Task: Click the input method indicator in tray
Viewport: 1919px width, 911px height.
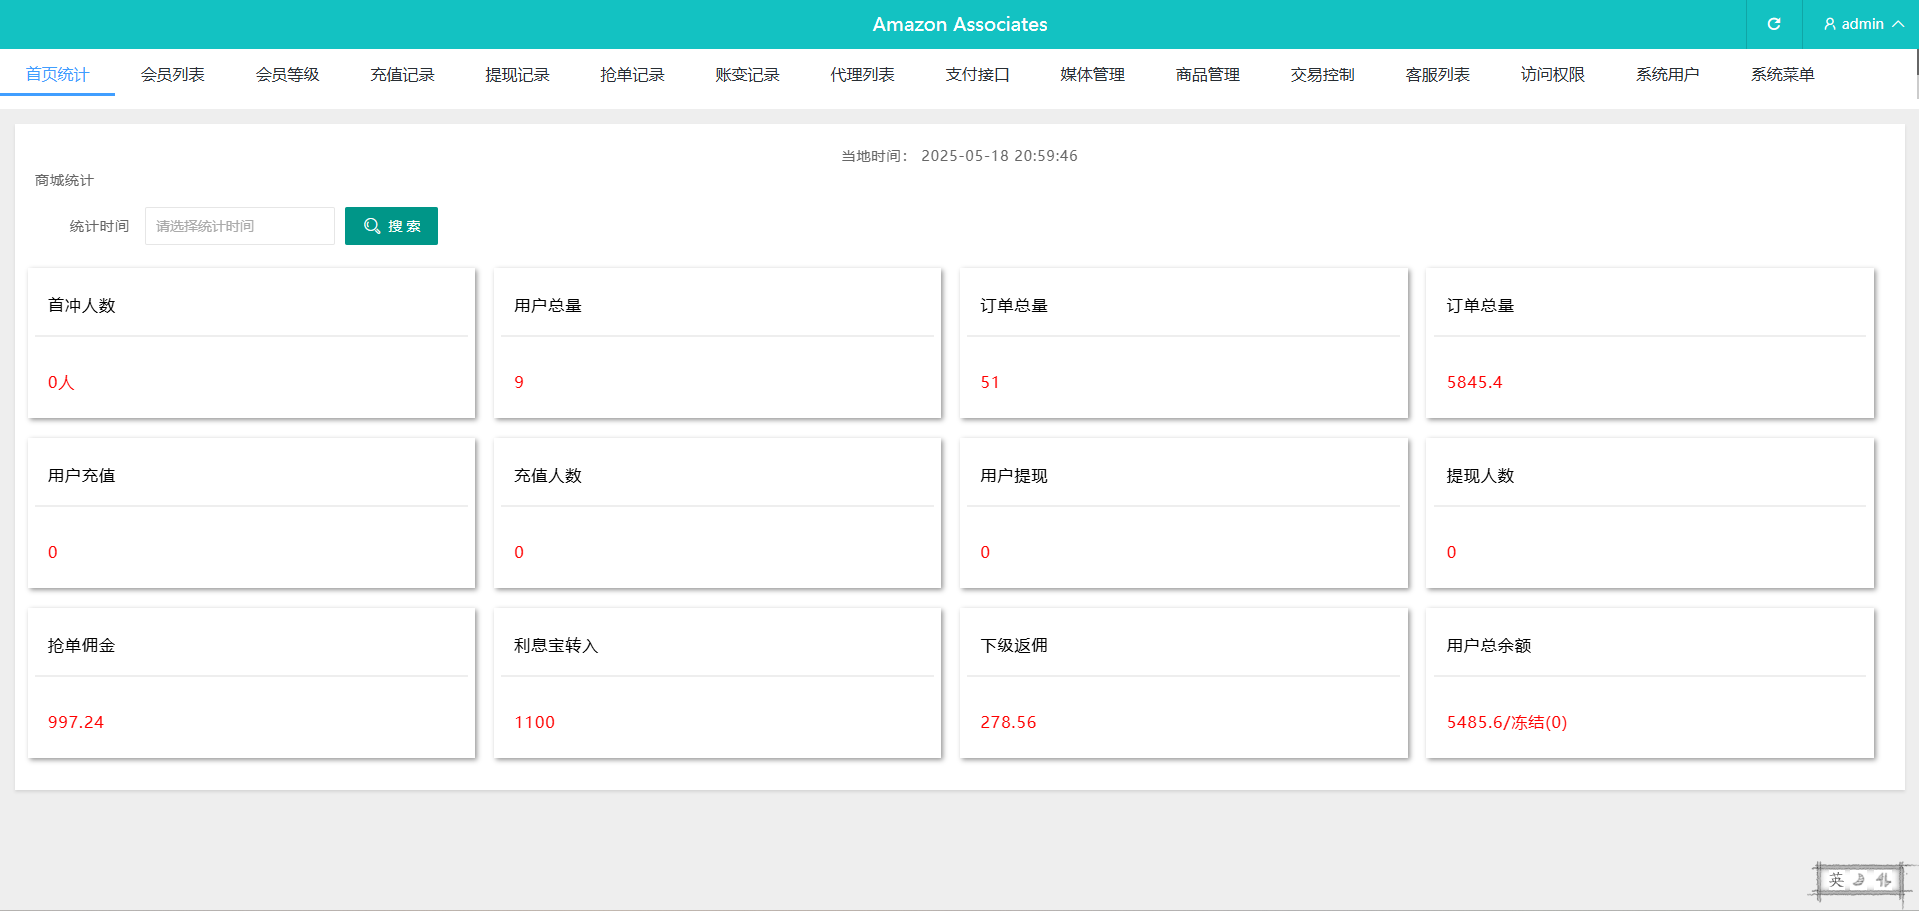Action: 1837,880
